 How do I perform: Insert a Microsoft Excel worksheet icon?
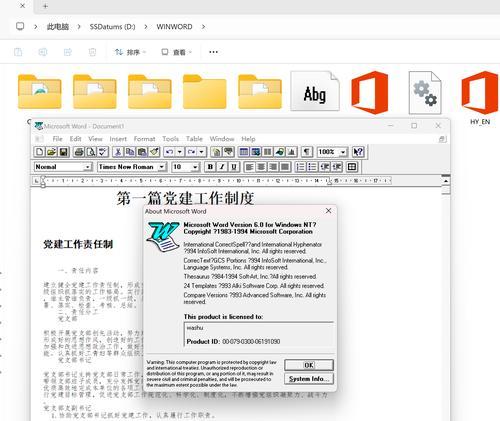pos(256,152)
